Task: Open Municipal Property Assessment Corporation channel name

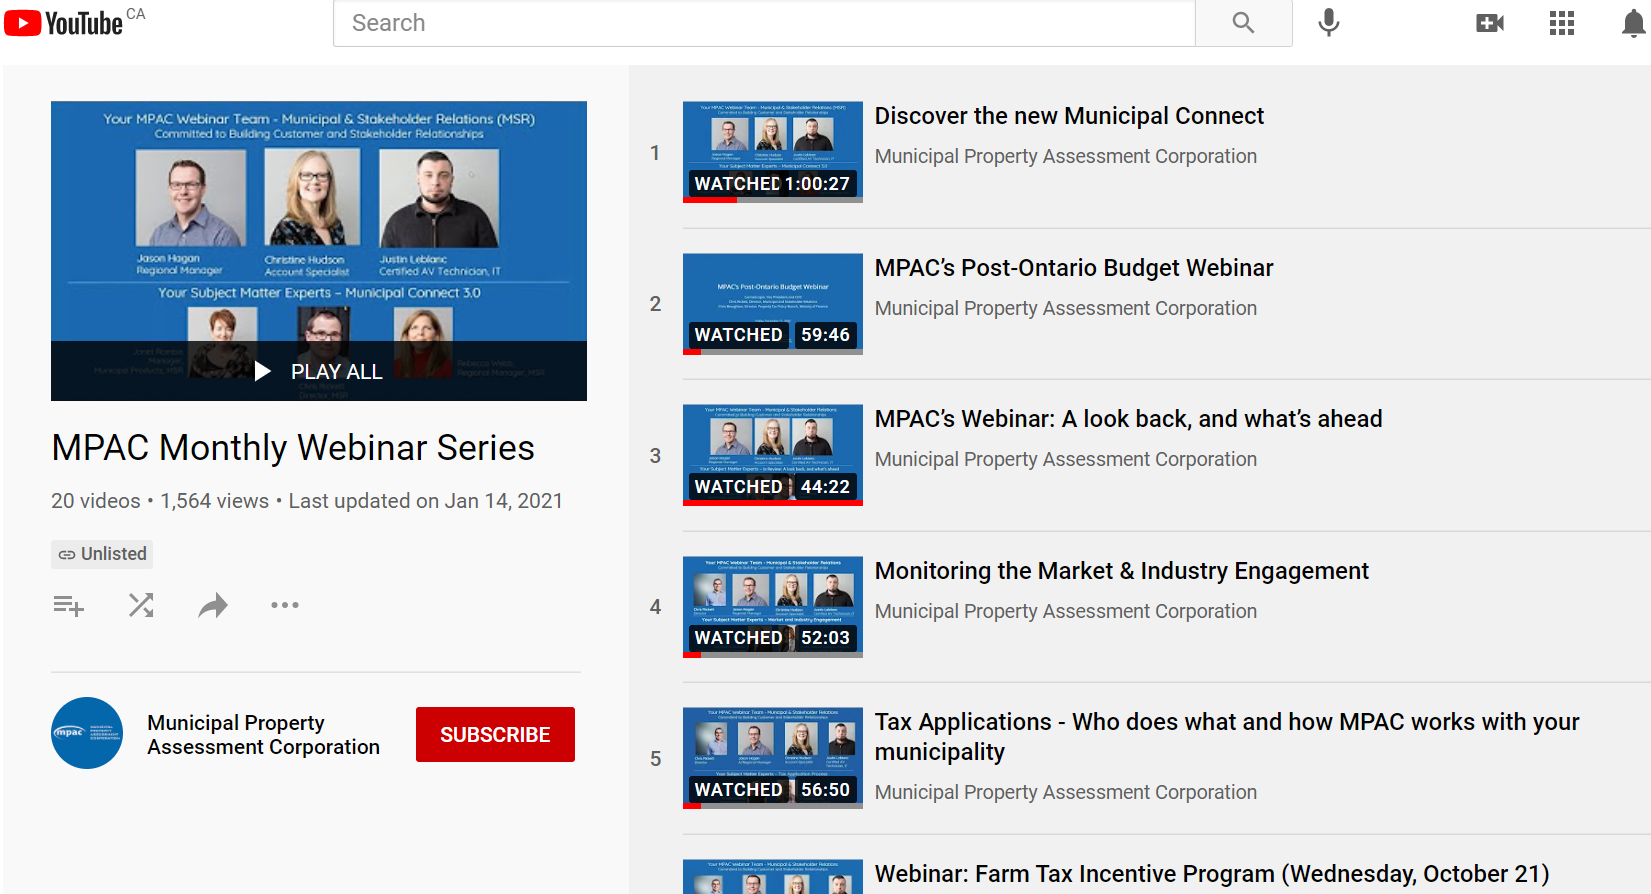Action: (263, 735)
